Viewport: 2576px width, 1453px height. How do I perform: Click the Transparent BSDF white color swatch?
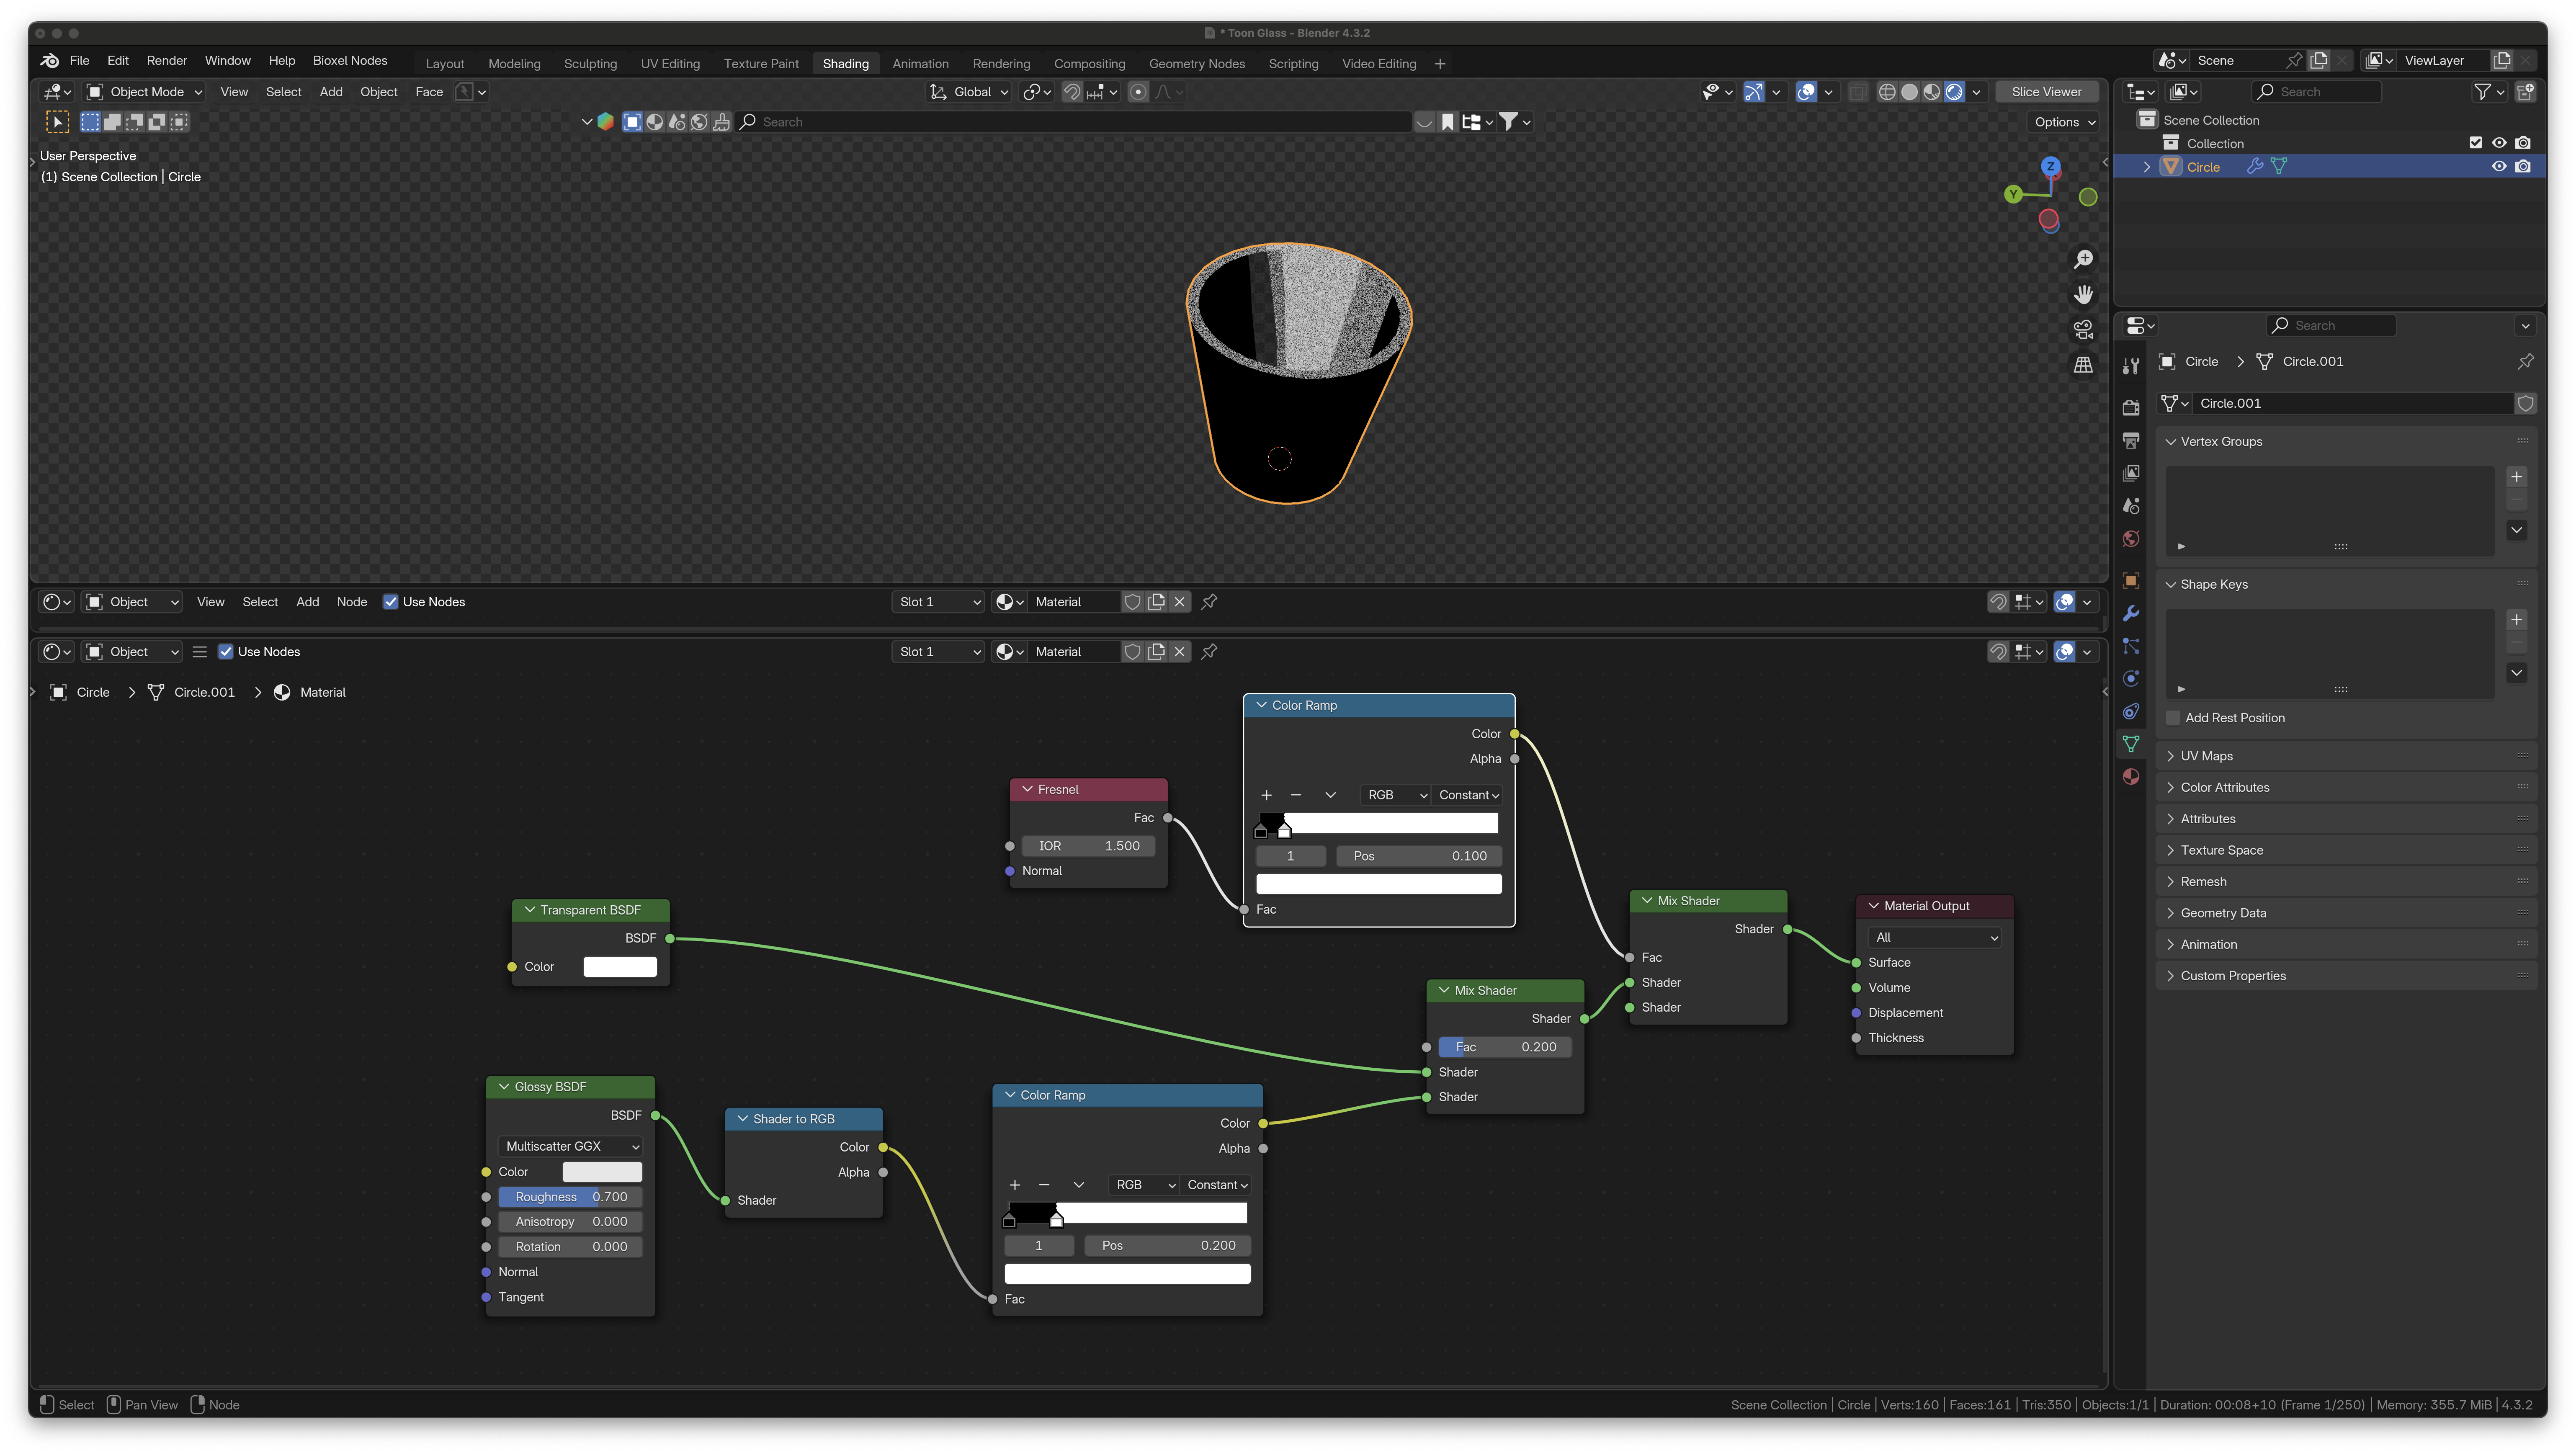(x=620, y=967)
